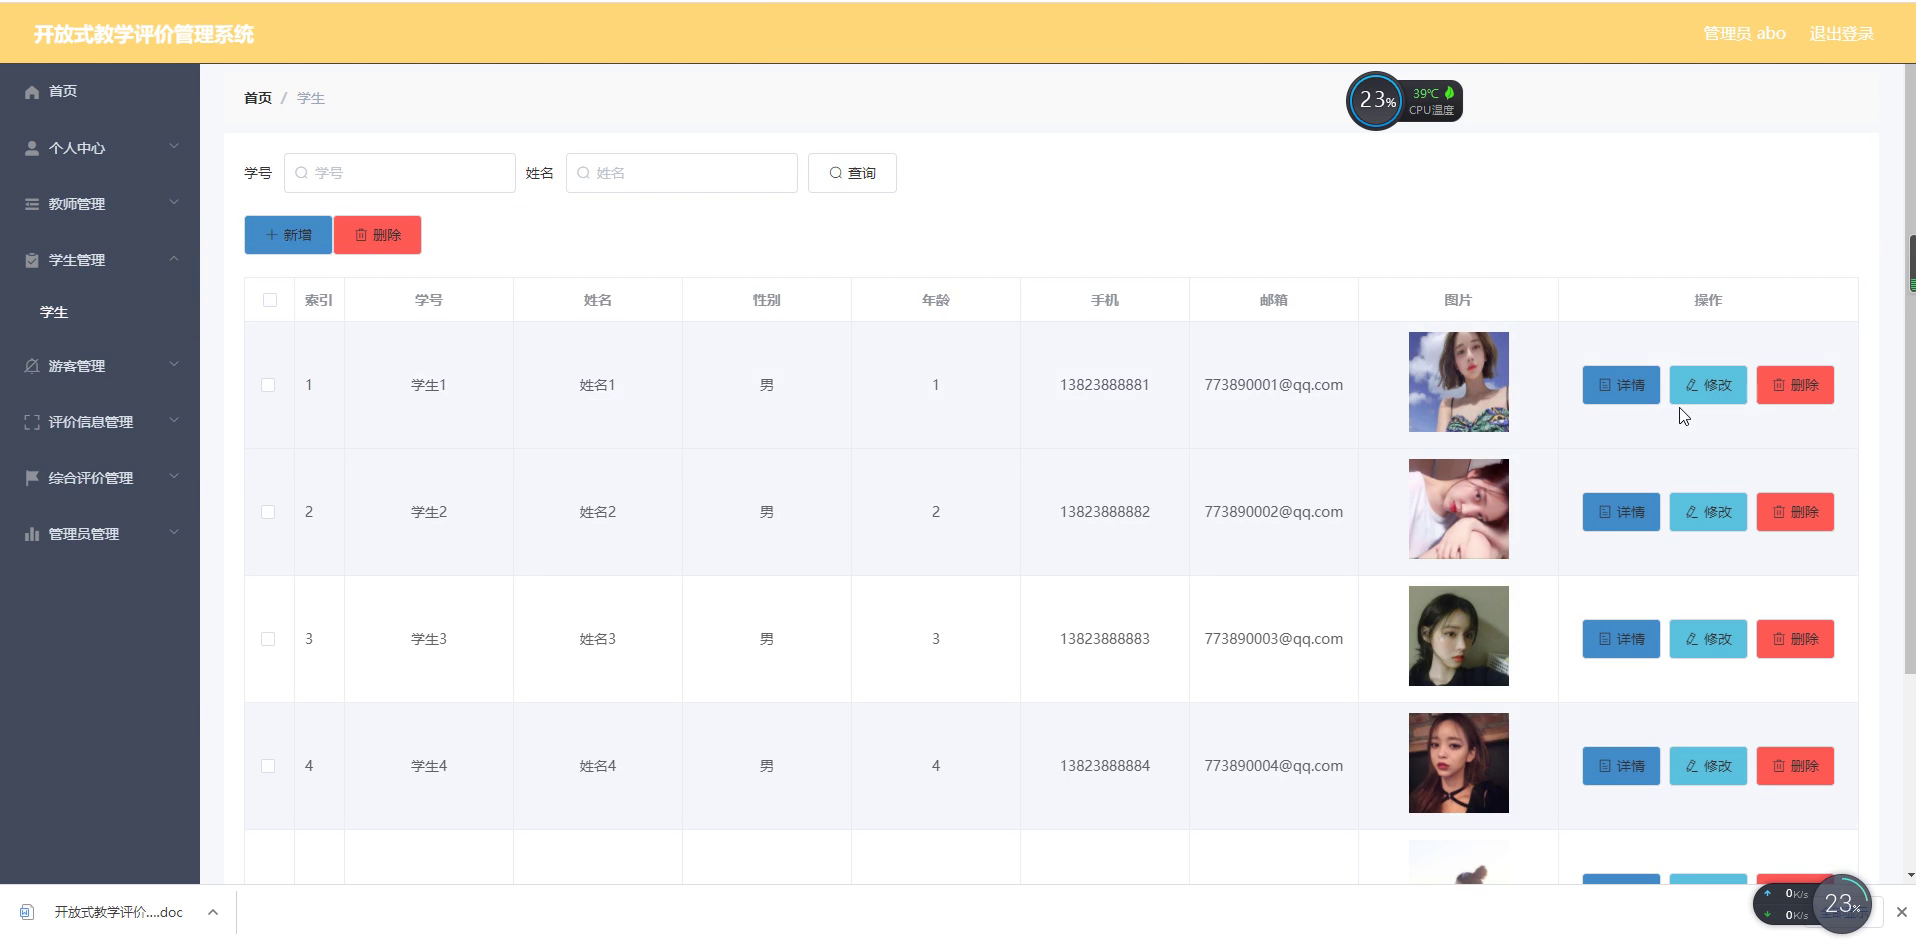
Task: Open the download item options arrow
Action: (x=213, y=912)
